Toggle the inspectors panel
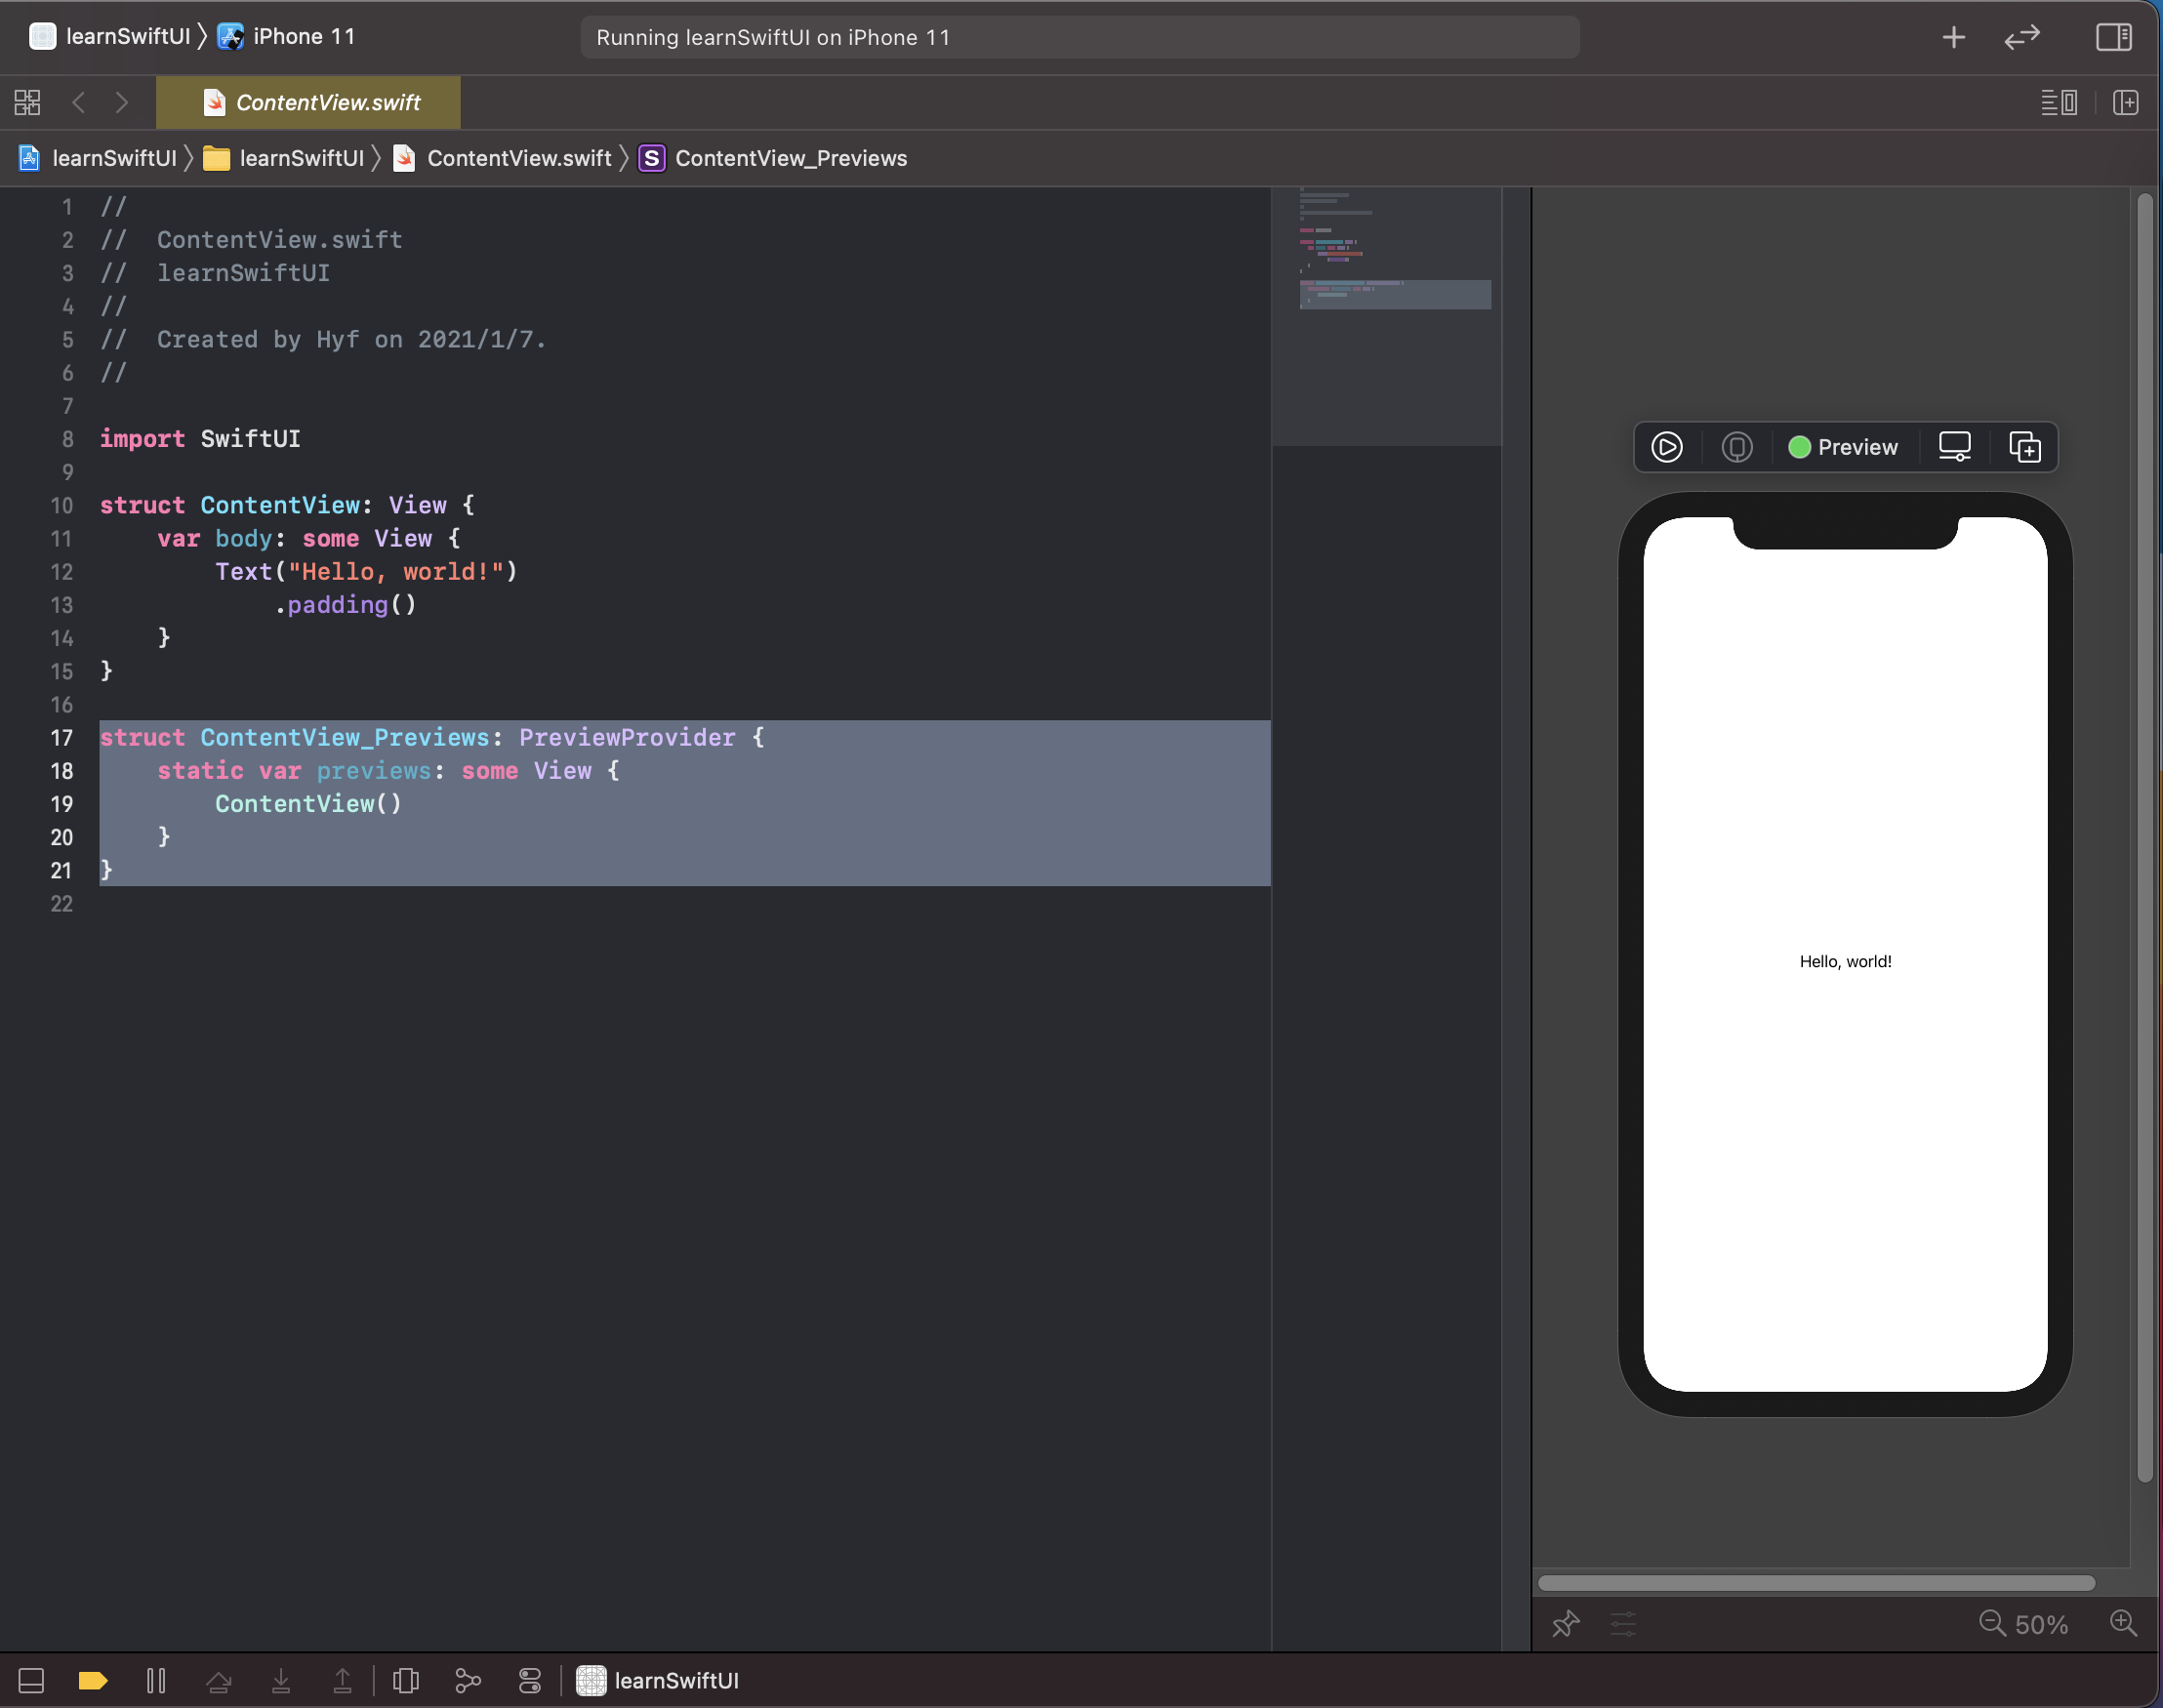This screenshot has height=1708, width=2163. click(2113, 37)
